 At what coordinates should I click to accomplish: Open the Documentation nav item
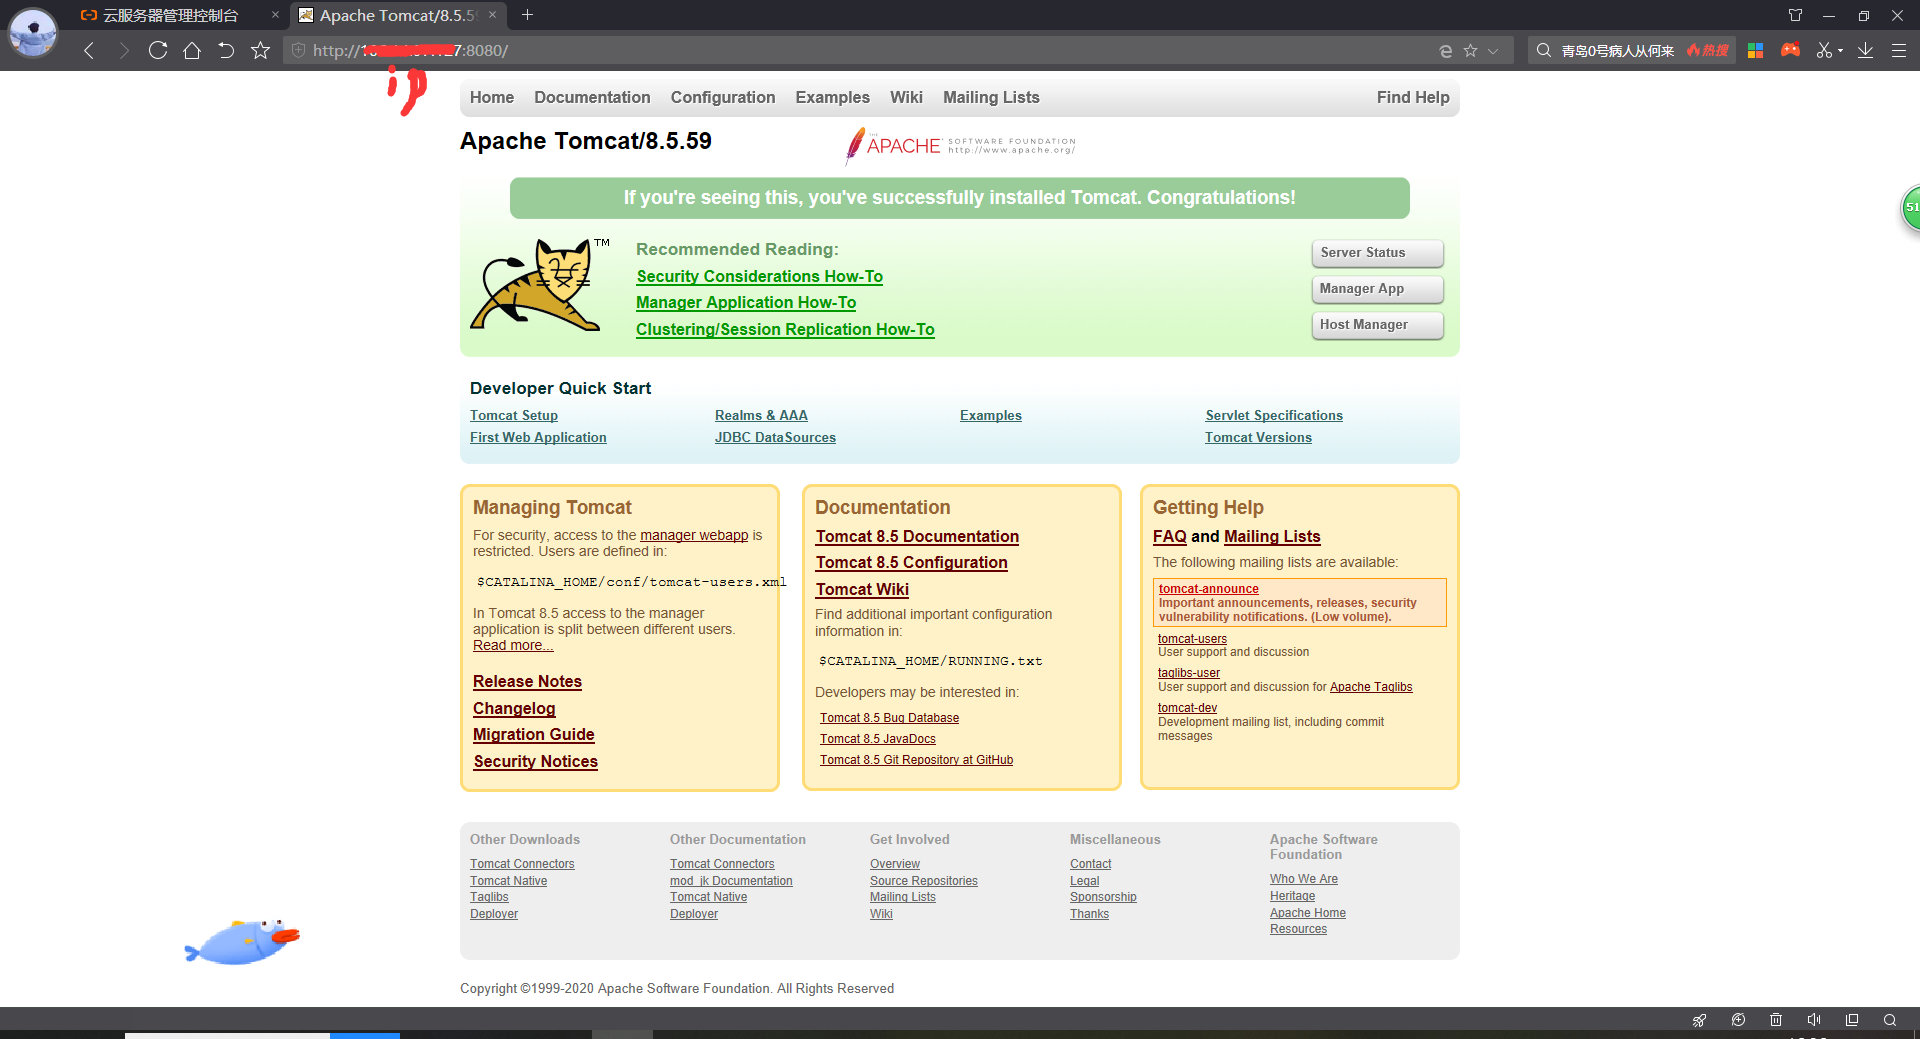(x=592, y=97)
